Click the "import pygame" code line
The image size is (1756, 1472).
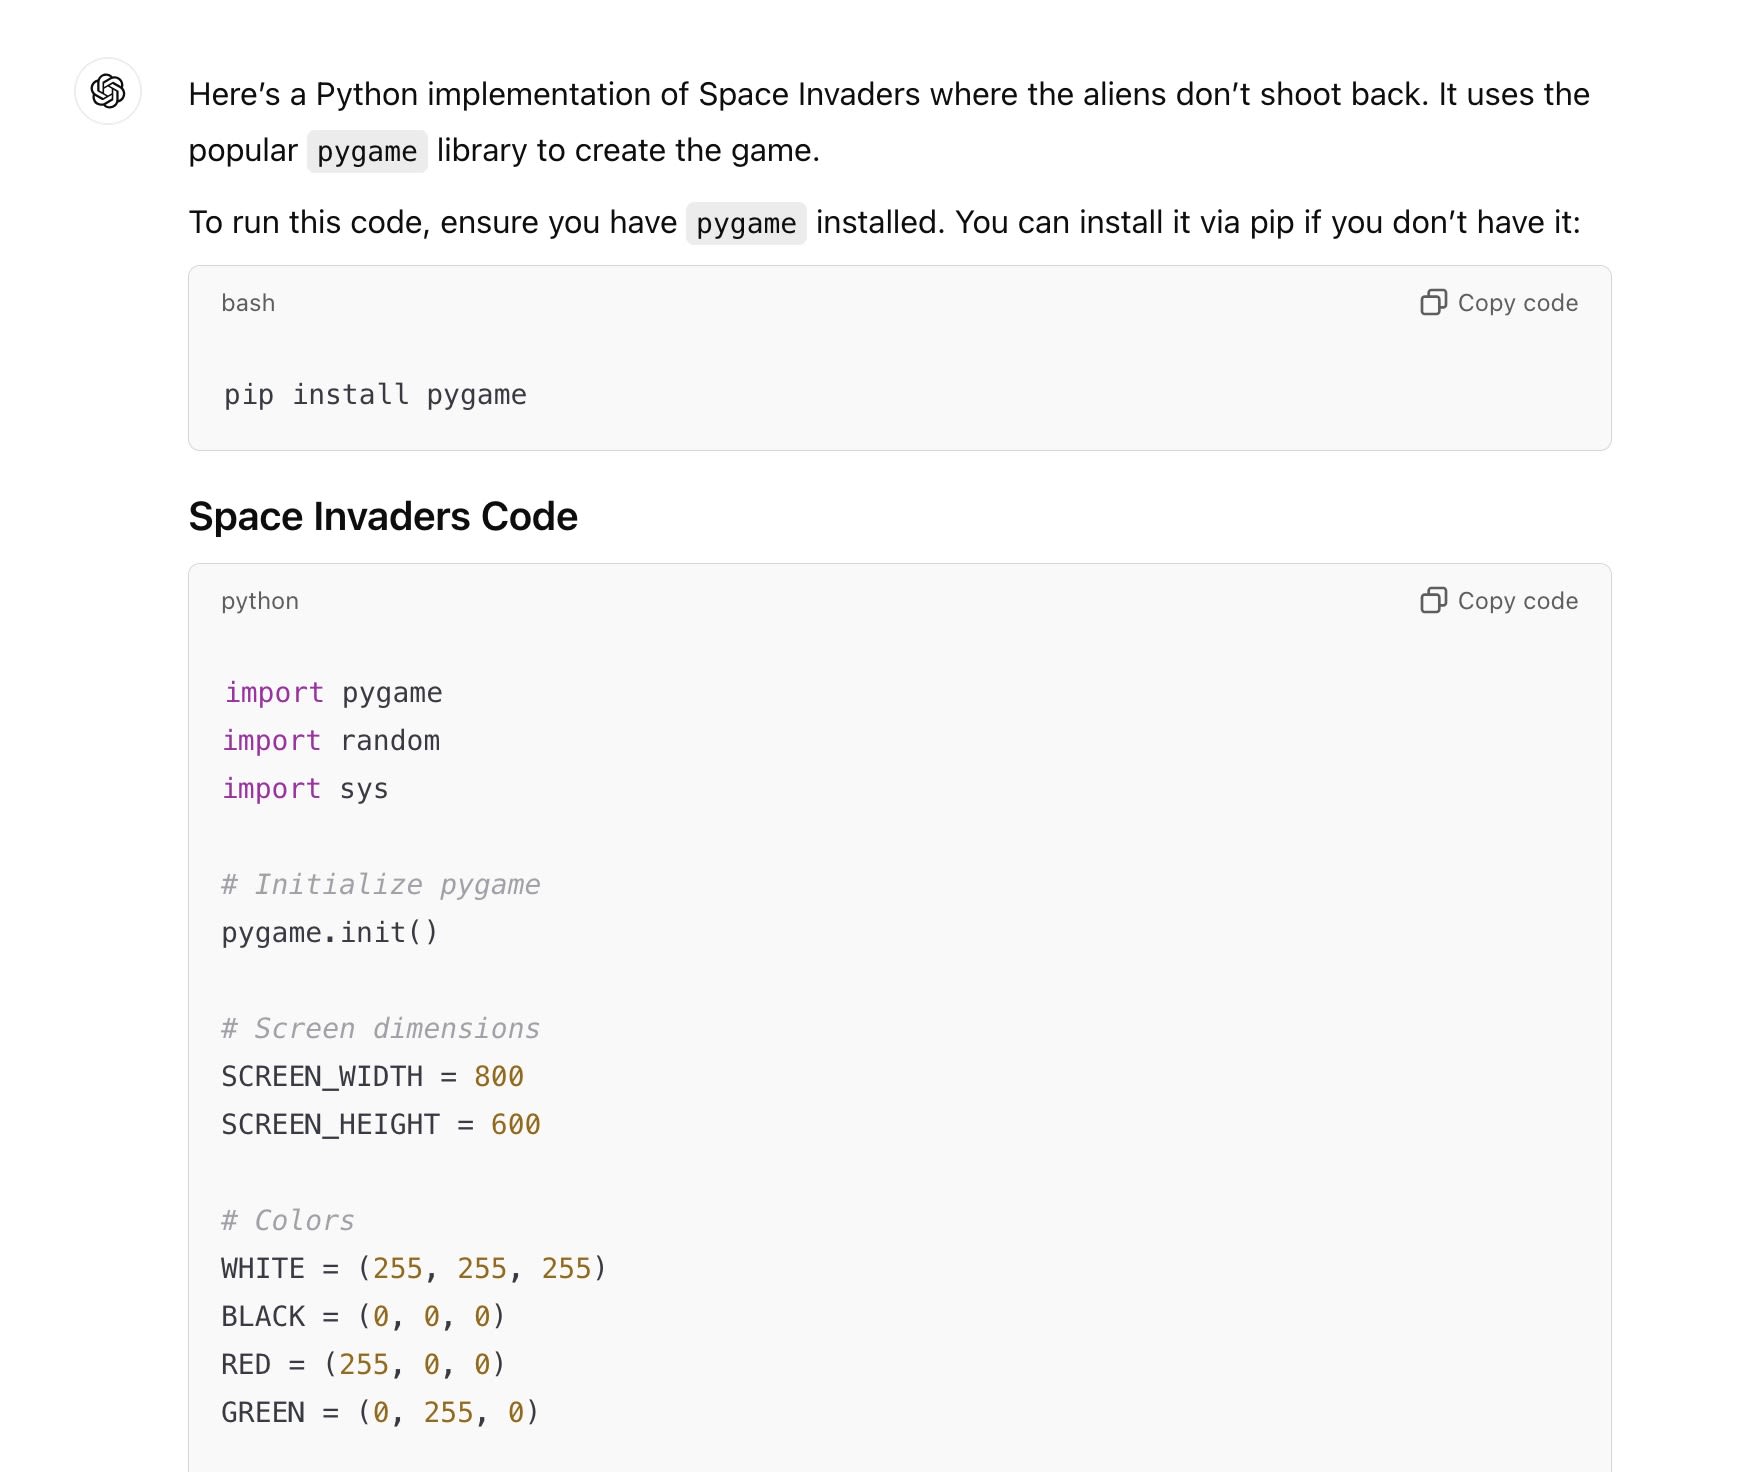(333, 693)
